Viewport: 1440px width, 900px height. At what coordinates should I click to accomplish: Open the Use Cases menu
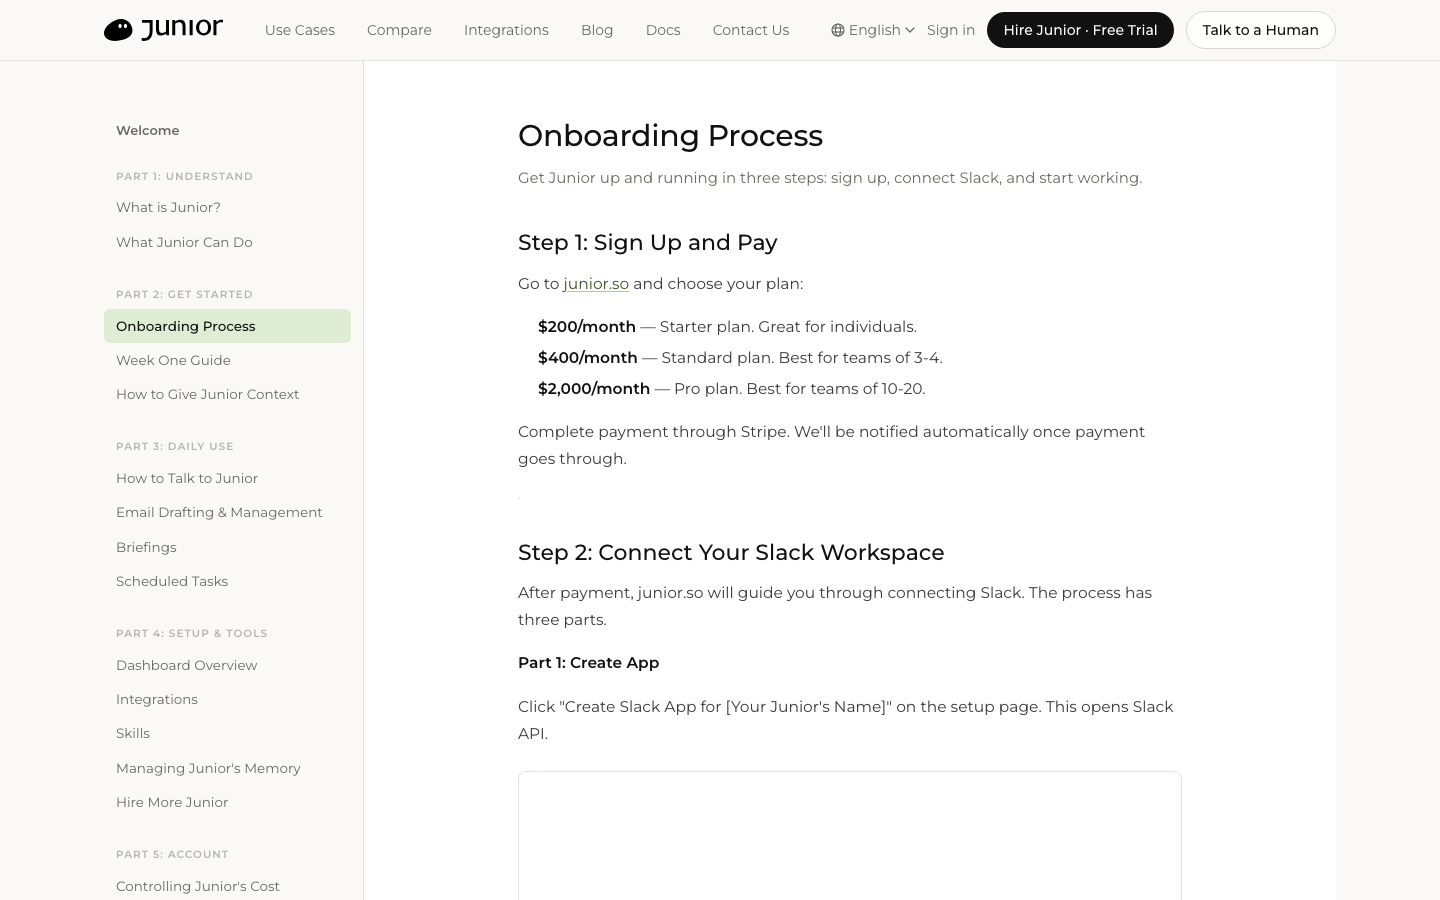pyautogui.click(x=300, y=30)
